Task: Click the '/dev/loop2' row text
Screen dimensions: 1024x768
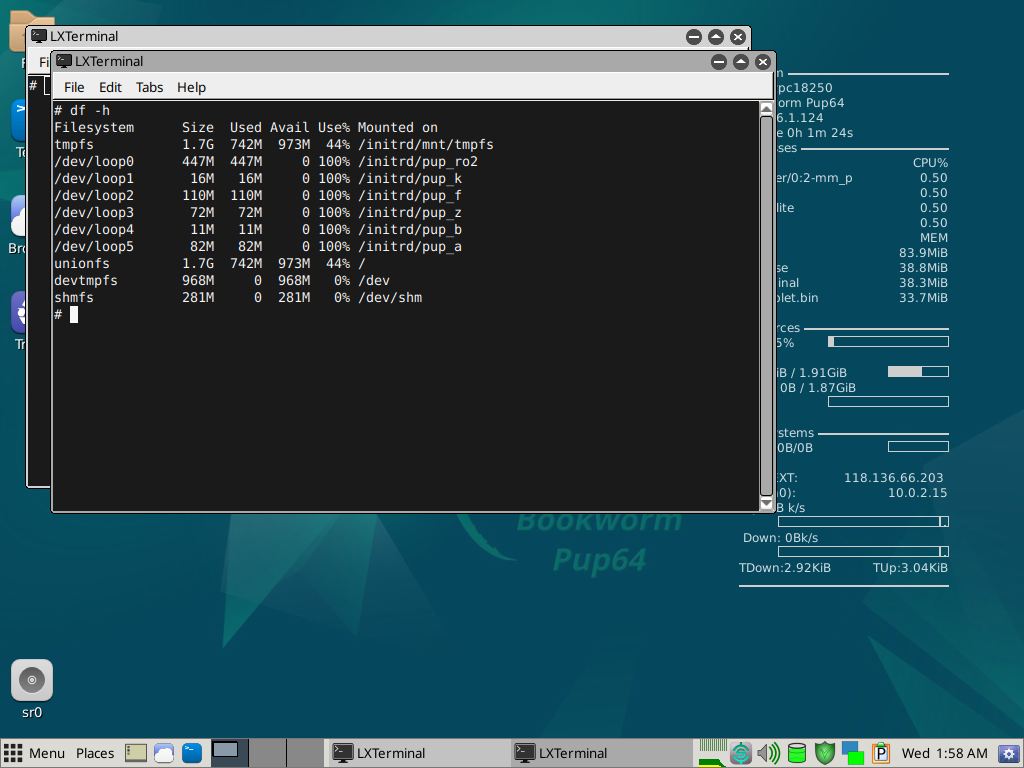Action: tap(94, 195)
